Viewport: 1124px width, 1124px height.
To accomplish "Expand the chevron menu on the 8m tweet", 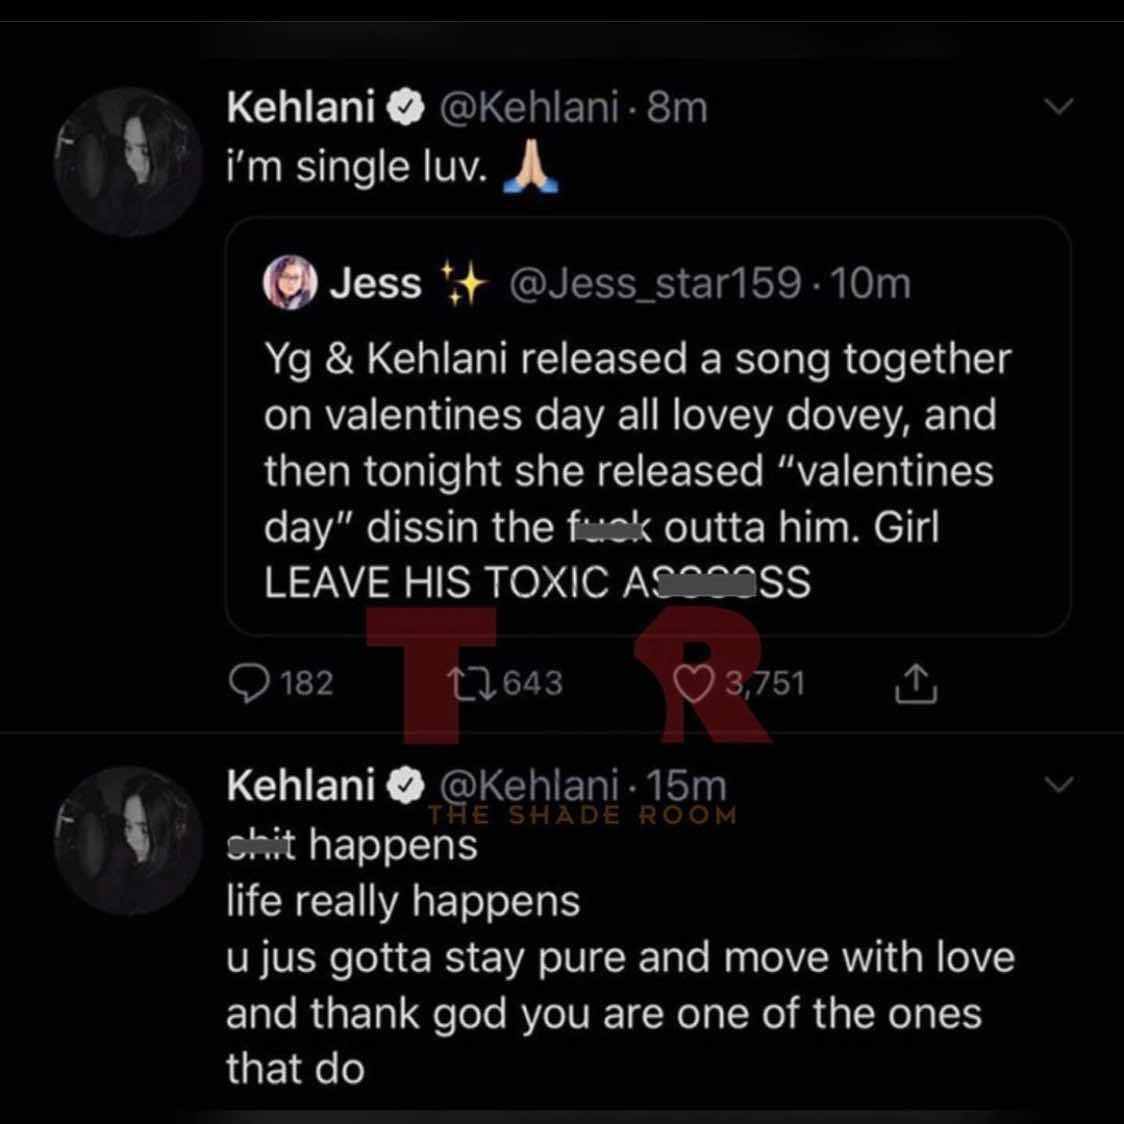I will (x=1059, y=106).
